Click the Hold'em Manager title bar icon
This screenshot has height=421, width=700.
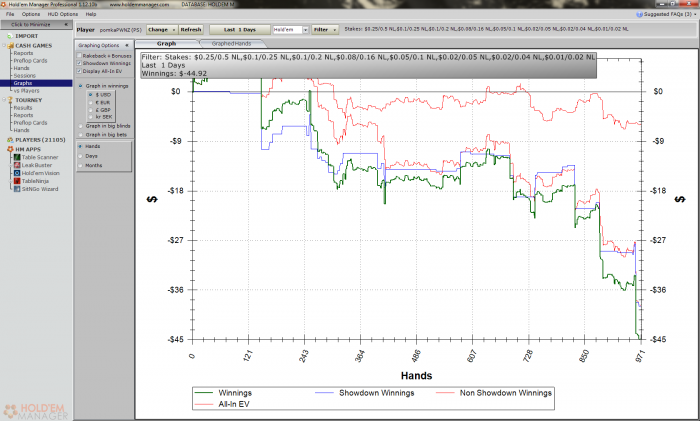click(4, 4)
